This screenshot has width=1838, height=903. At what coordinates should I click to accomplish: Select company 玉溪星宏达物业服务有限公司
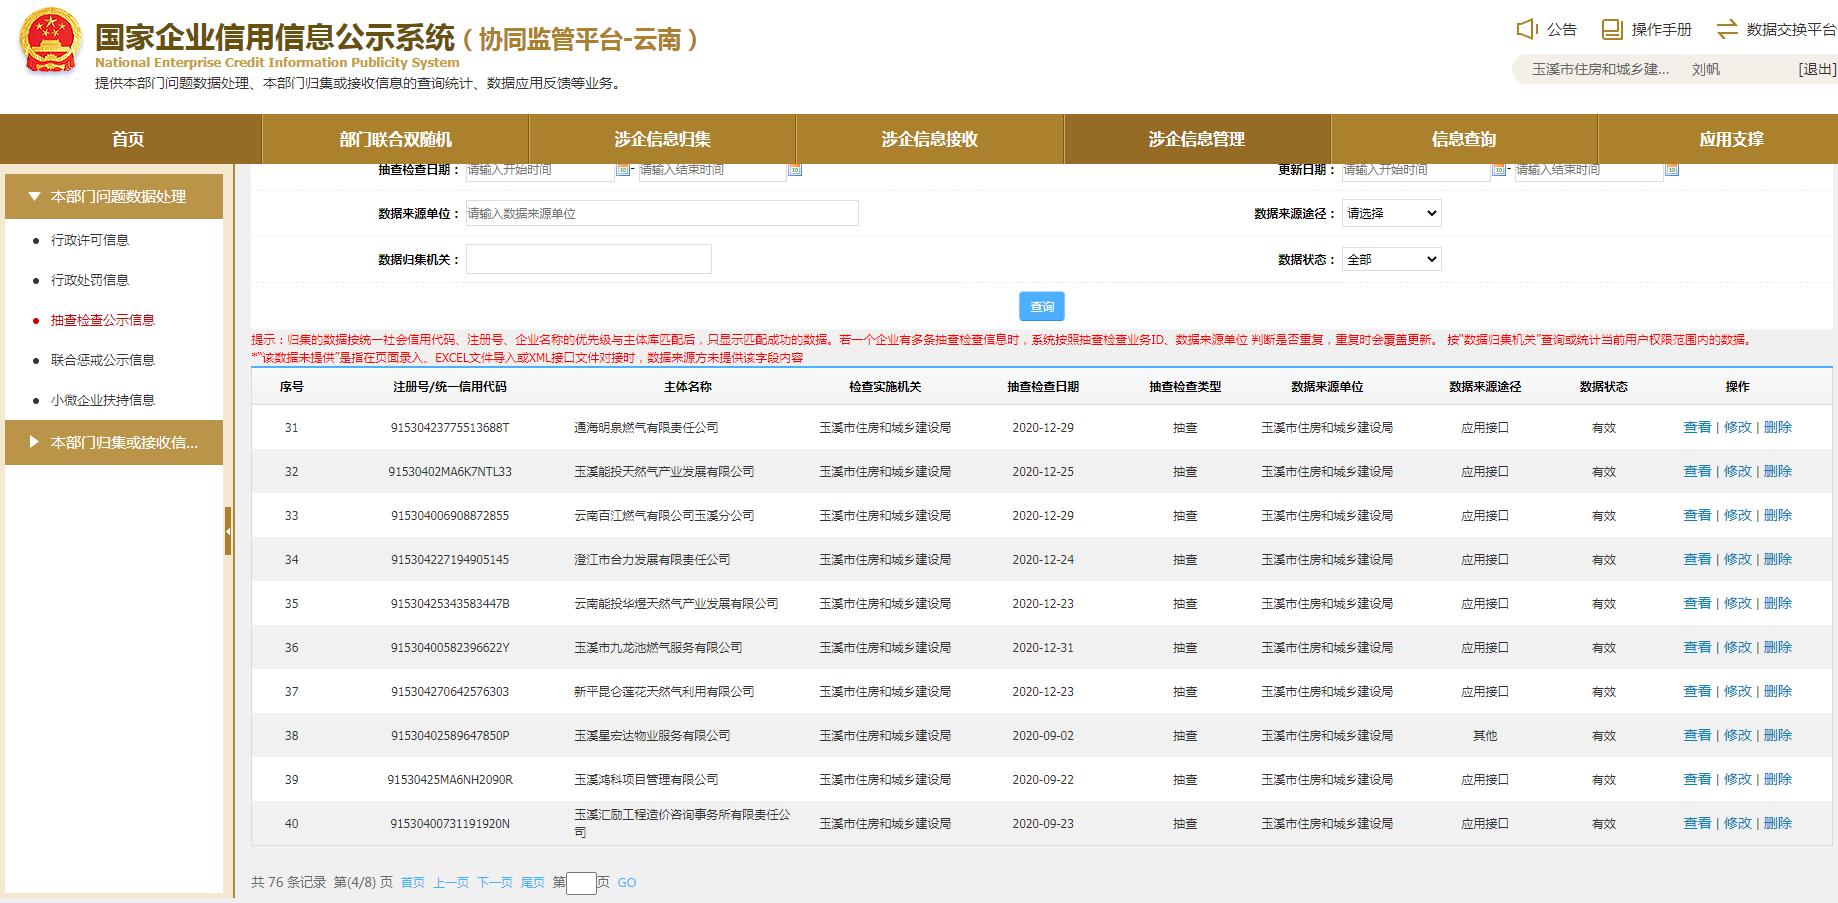click(652, 735)
